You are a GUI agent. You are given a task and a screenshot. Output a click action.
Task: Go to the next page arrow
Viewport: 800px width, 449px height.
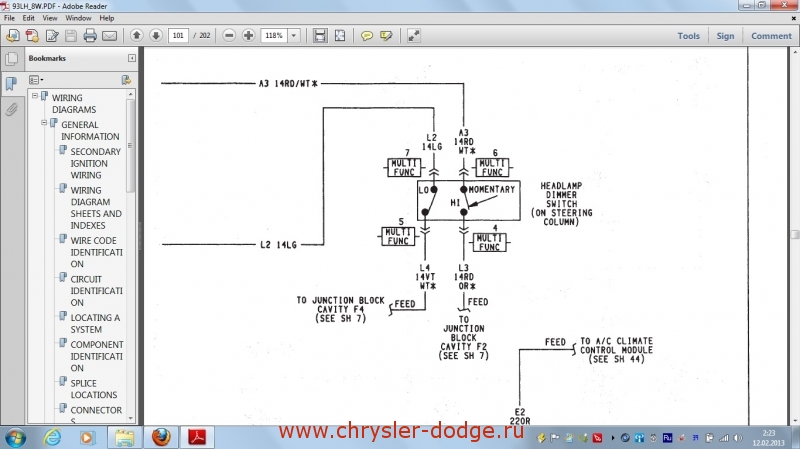click(156, 35)
